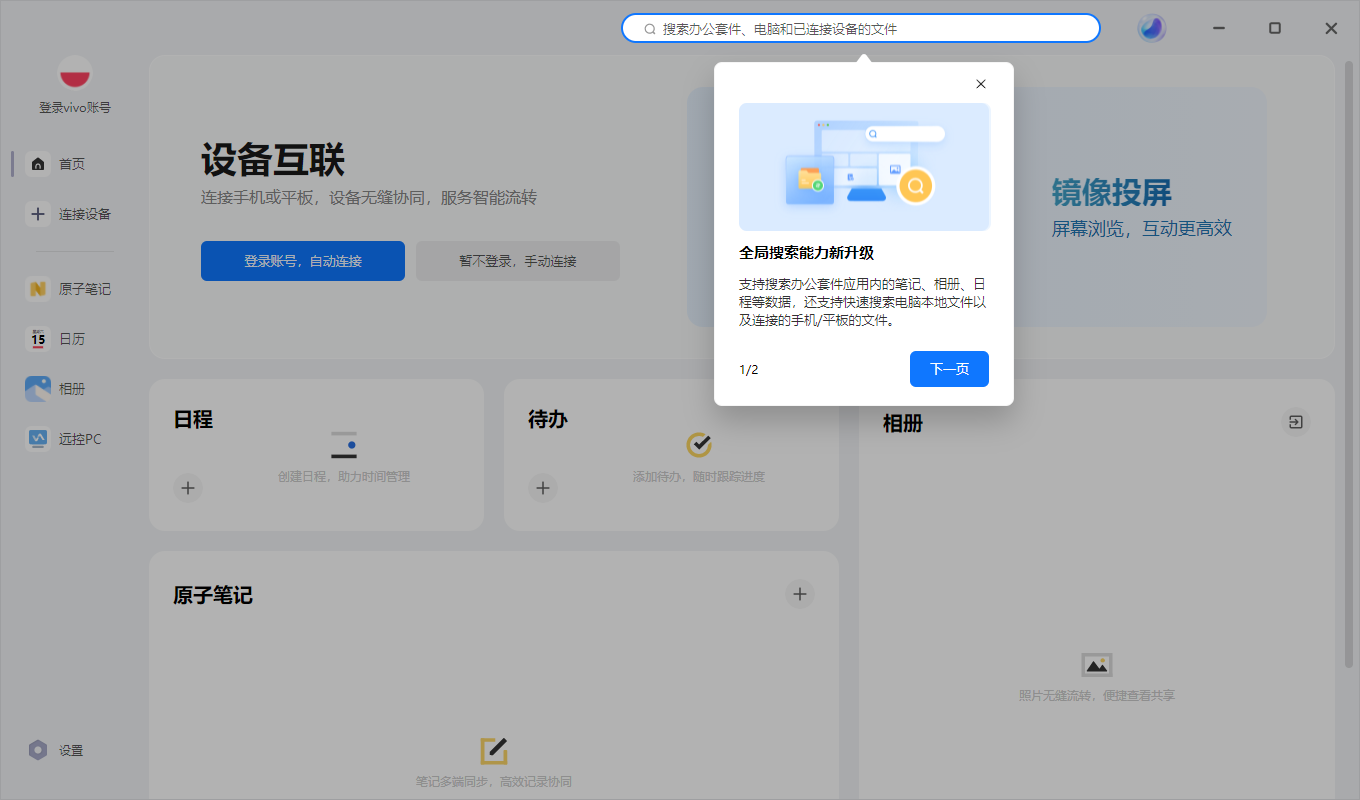The height and width of the screenshot is (800, 1360).
Task: Click the popup search illustration image
Action: point(864,167)
